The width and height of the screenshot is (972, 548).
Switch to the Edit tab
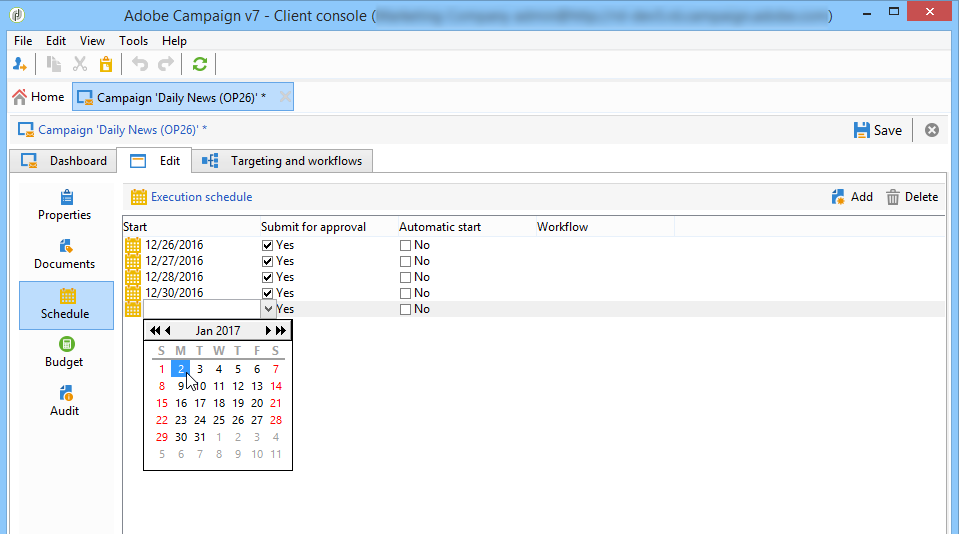point(154,161)
